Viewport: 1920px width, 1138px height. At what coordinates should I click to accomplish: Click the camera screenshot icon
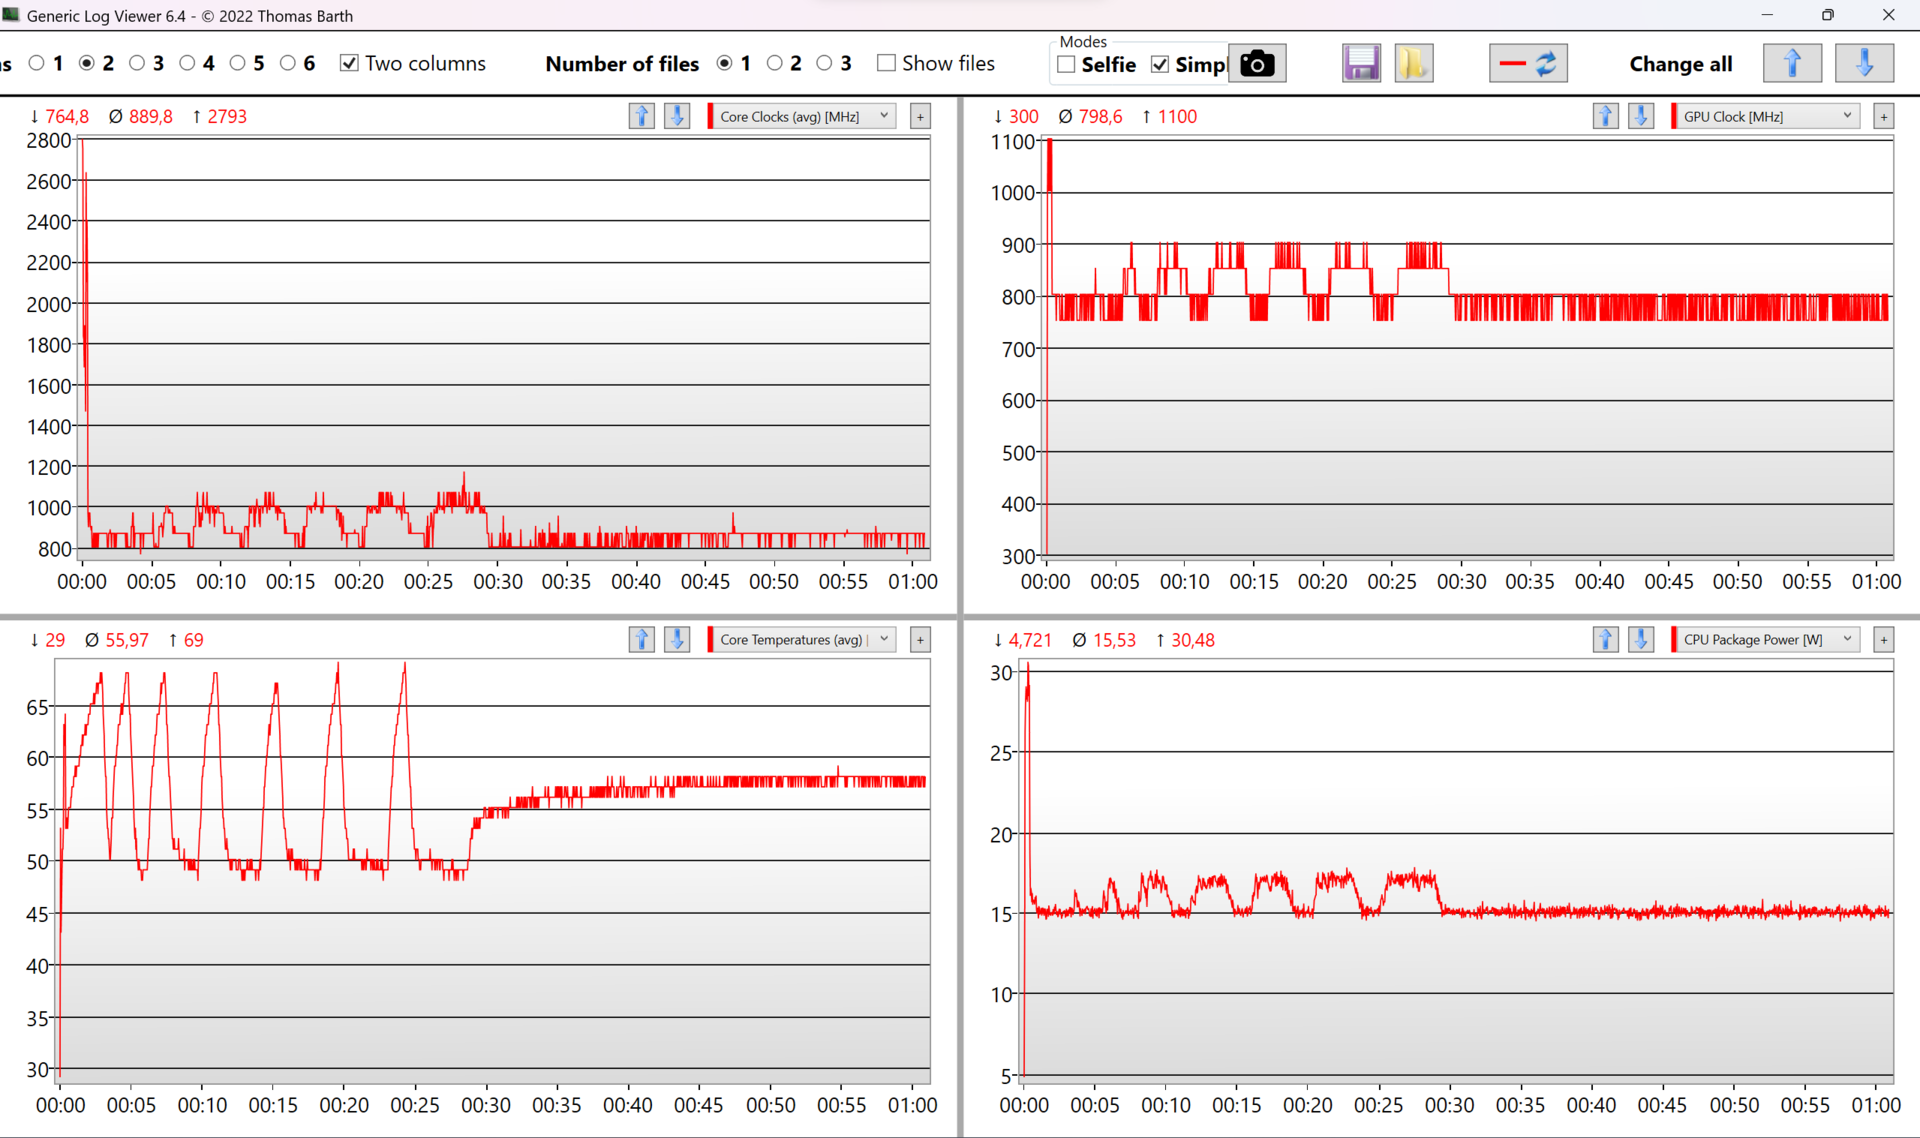coord(1256,64)
